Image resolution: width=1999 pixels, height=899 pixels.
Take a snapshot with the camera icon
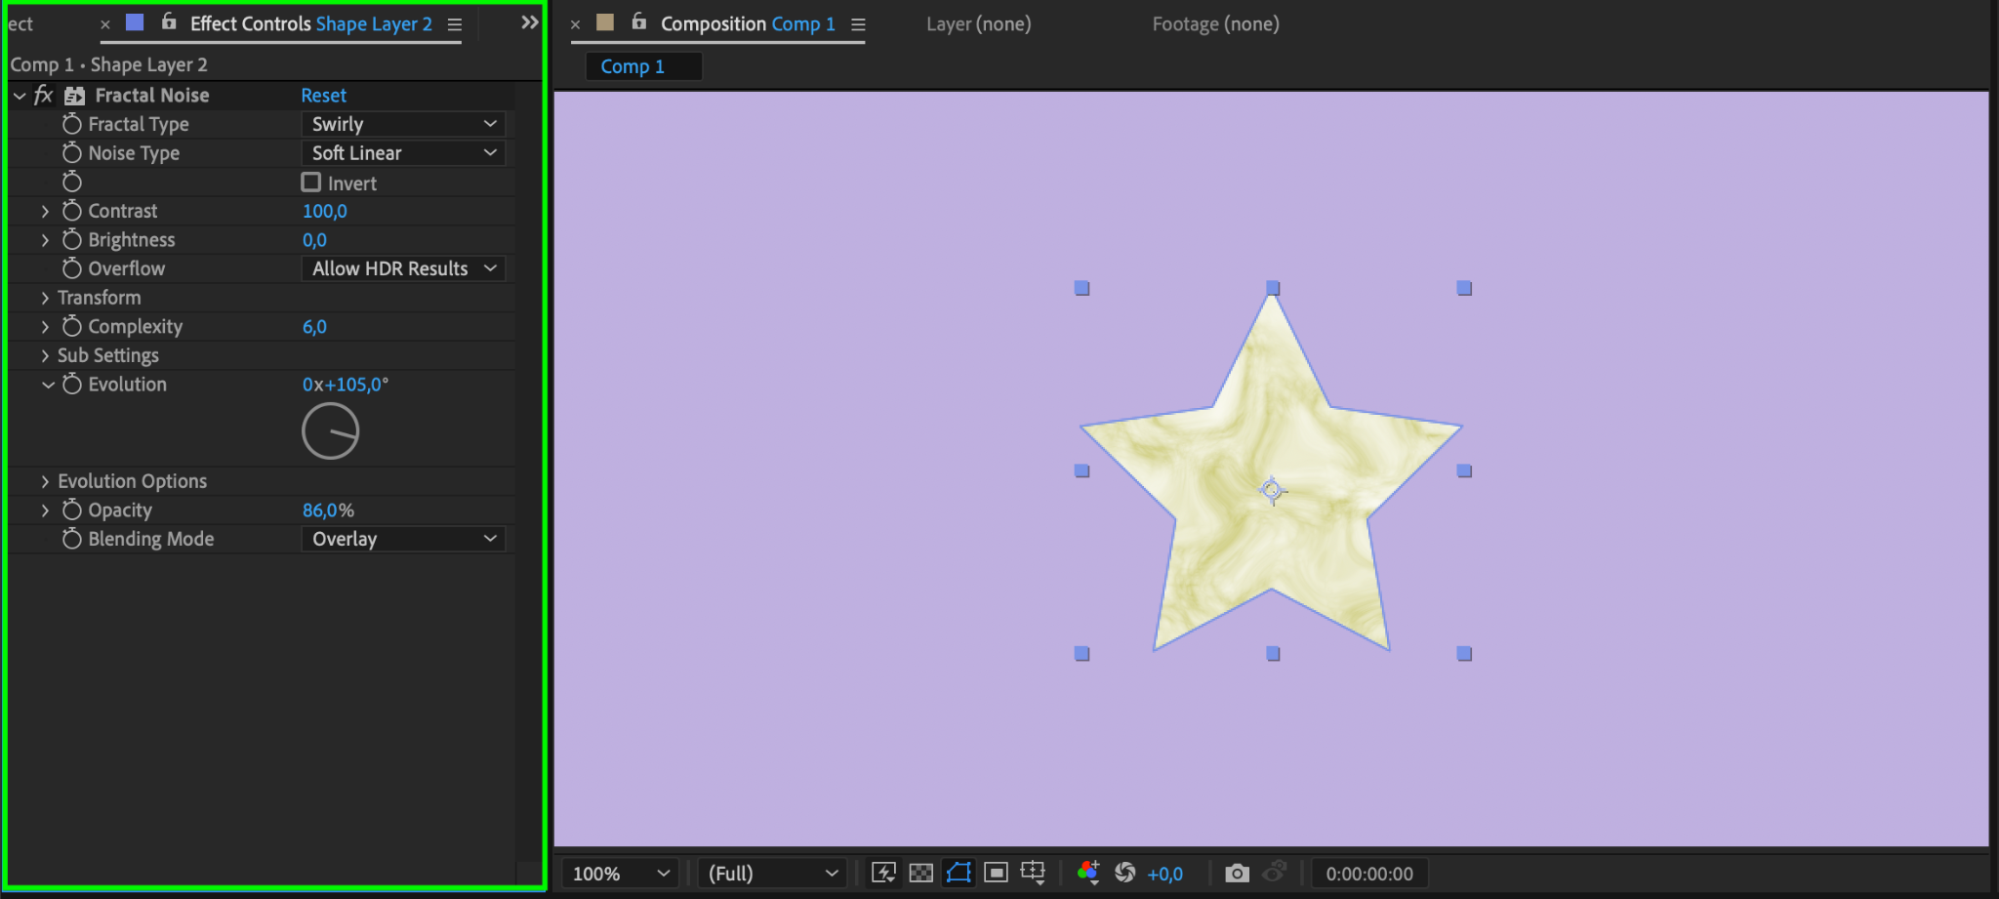tap(1237, 873)
